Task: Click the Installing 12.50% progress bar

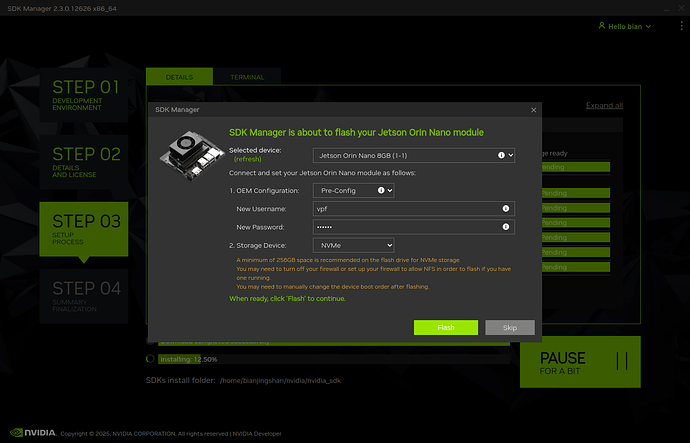Action: point(334,359)
